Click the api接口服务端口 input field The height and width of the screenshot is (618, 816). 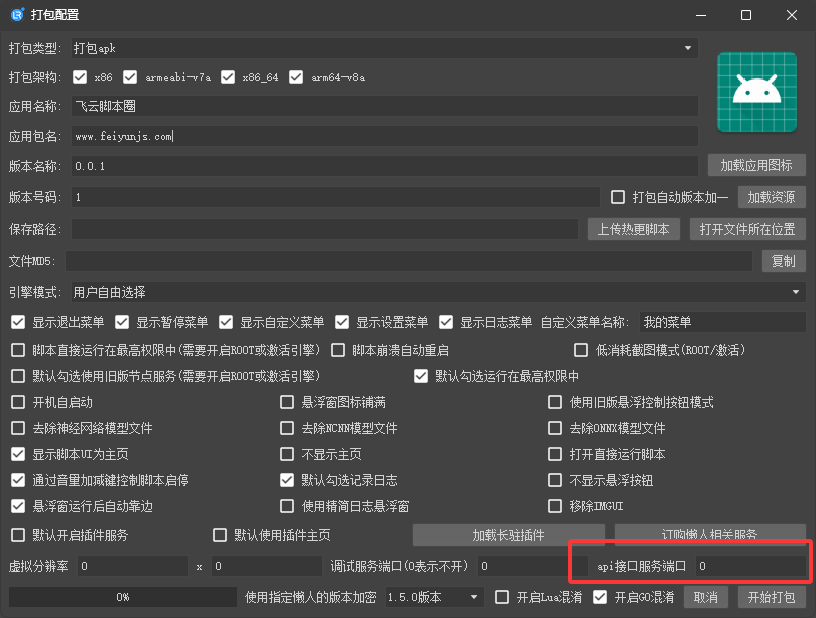(750, 566)
